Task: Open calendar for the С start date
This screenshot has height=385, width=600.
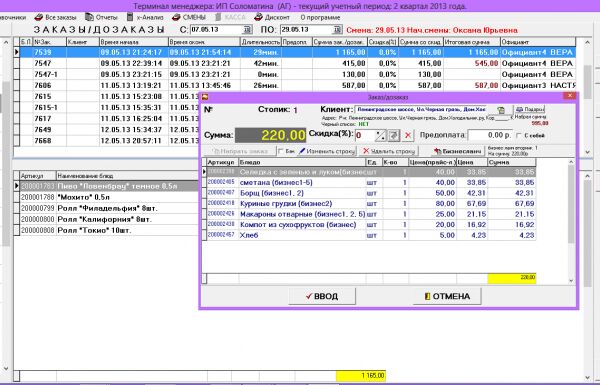Action: pos(247,29)
